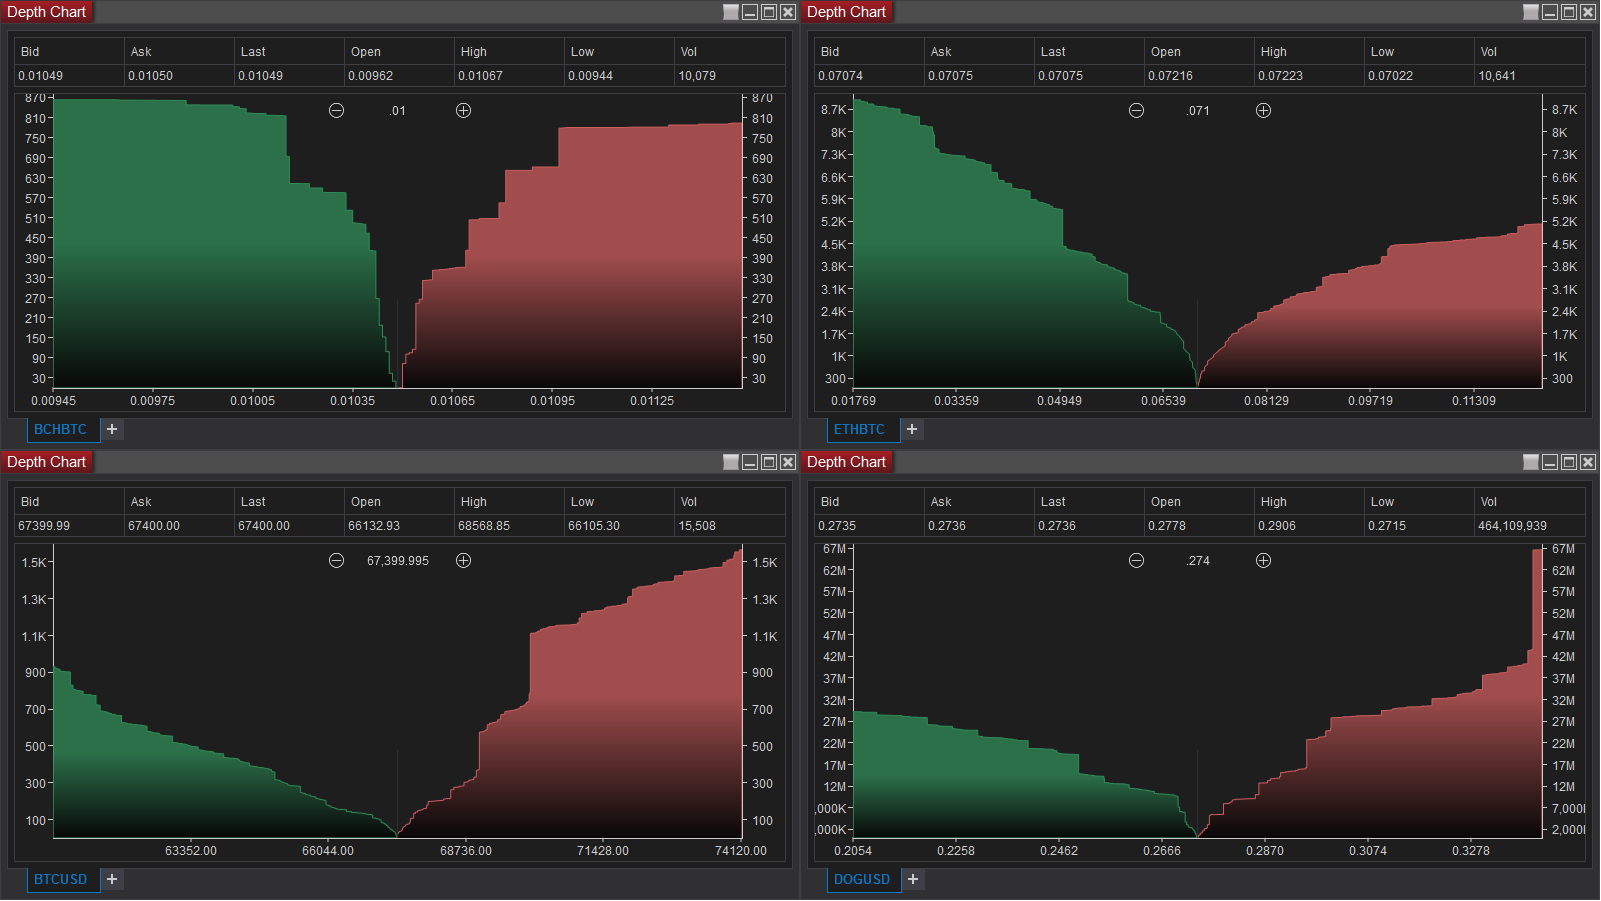Click the Vol column header in DOGUSD panel
Screen dimensions: 1601x901
click(x=1489, y=502)
